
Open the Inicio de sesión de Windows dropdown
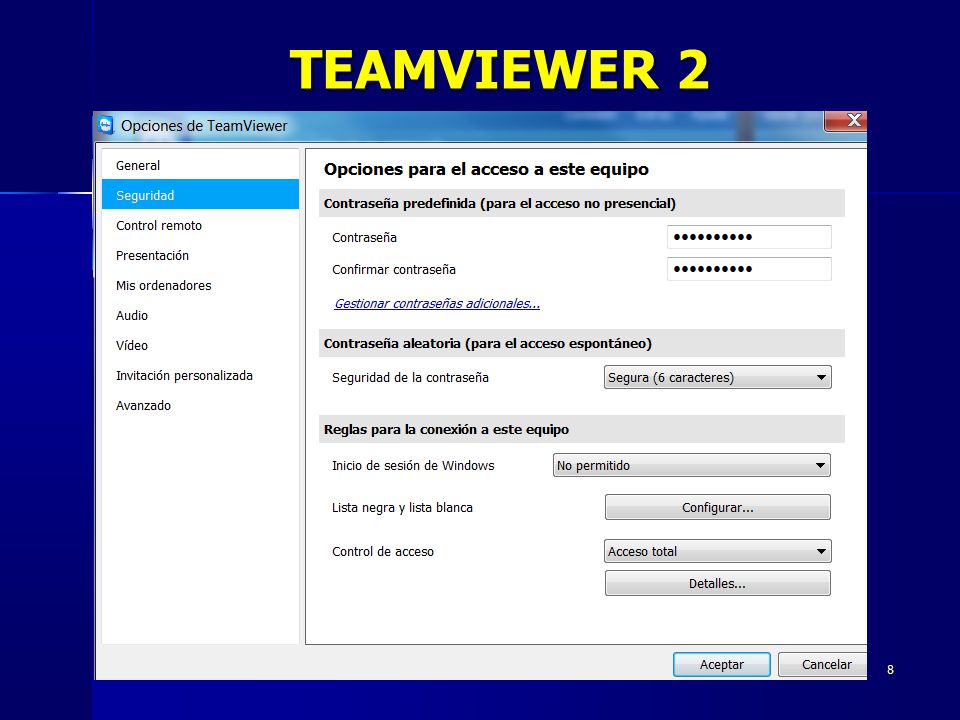692,465
